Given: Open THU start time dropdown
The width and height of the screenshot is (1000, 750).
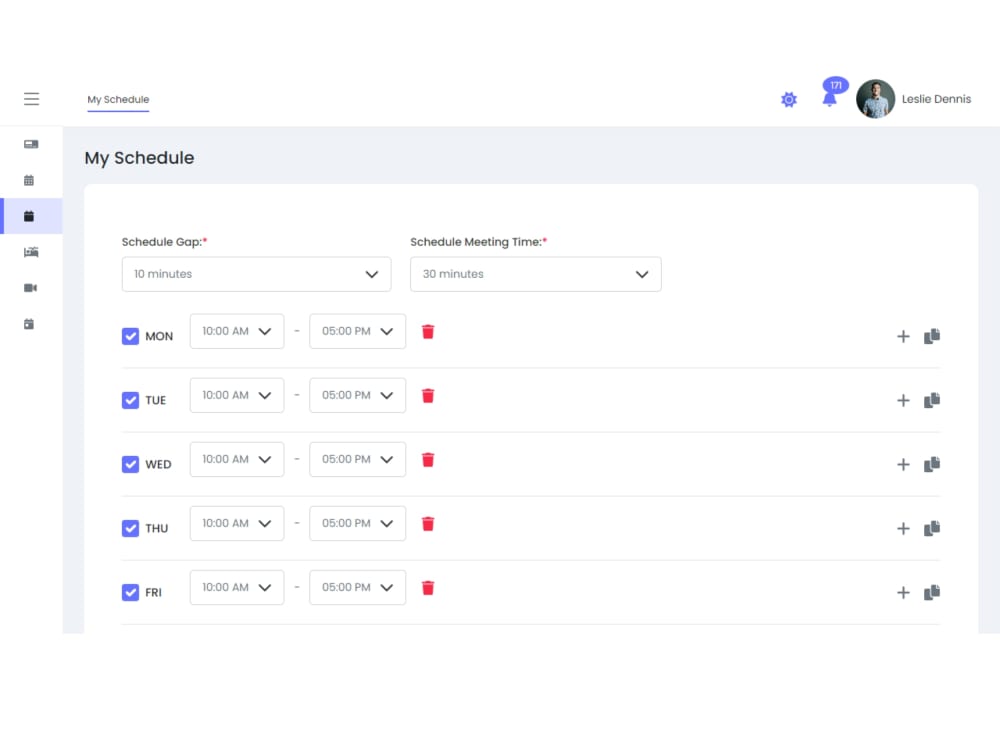Looking at the screenshot, I should (237, 524).
